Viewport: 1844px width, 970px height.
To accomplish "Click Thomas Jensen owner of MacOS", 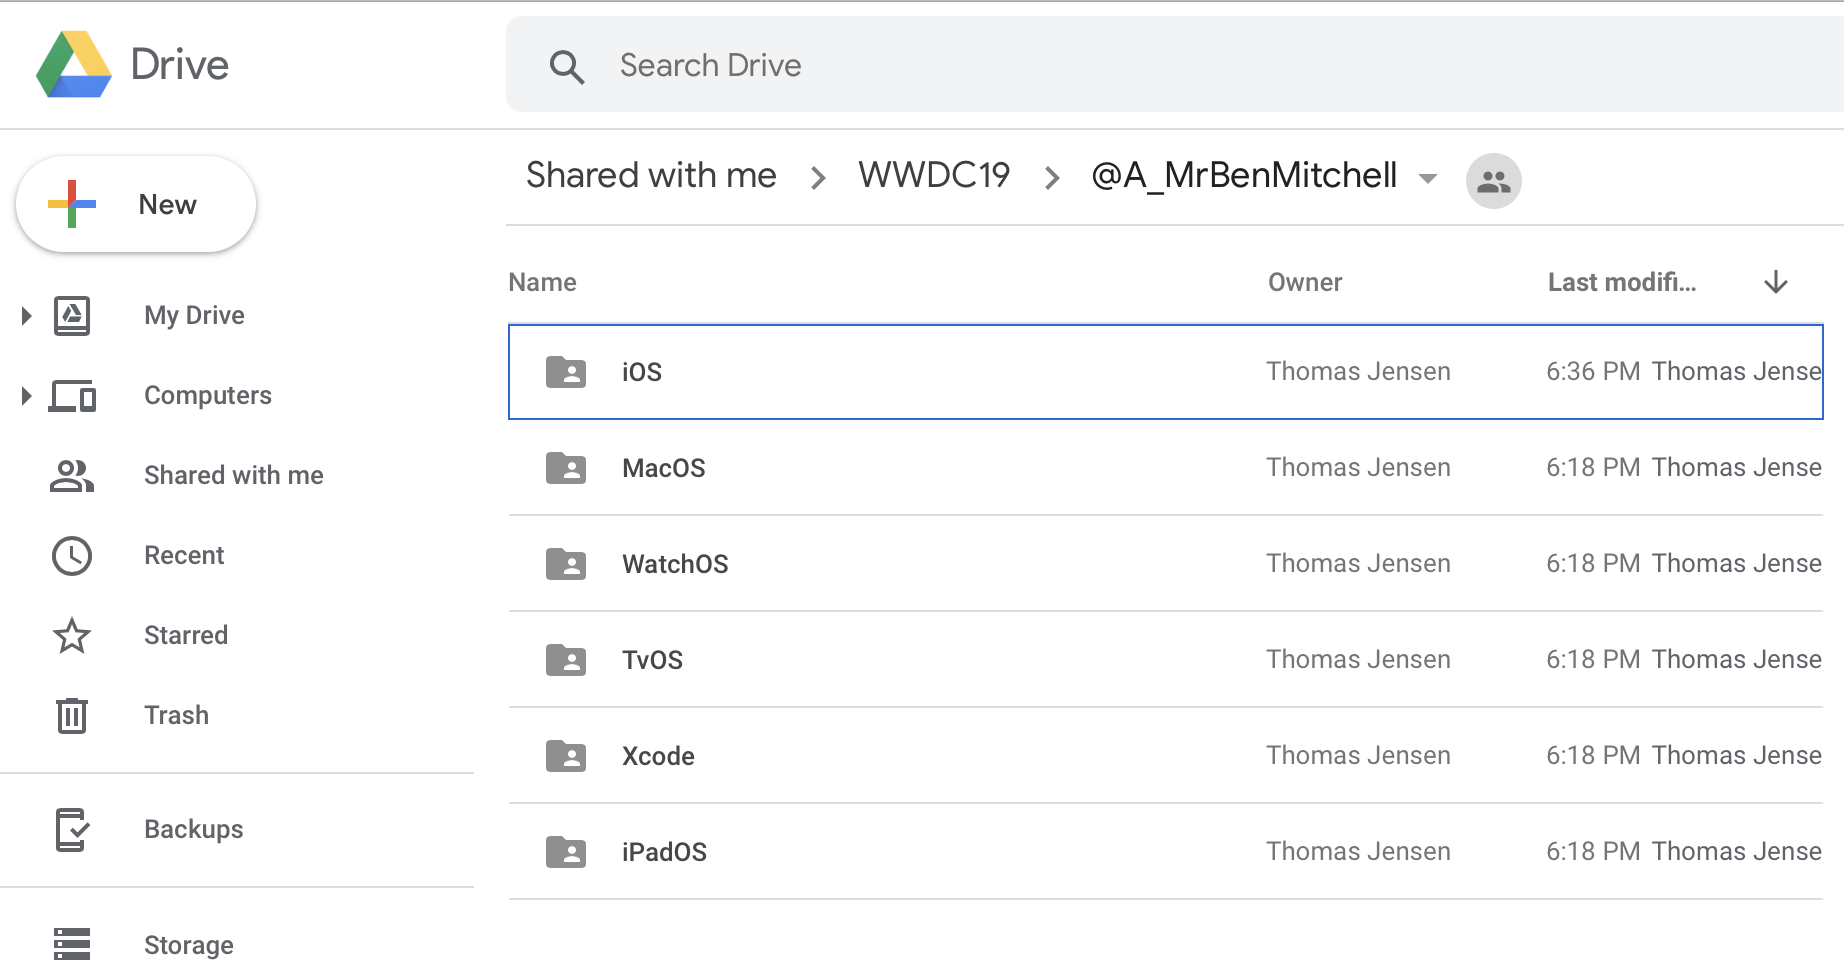I will pyautogui.click(x=1358, y=467).
